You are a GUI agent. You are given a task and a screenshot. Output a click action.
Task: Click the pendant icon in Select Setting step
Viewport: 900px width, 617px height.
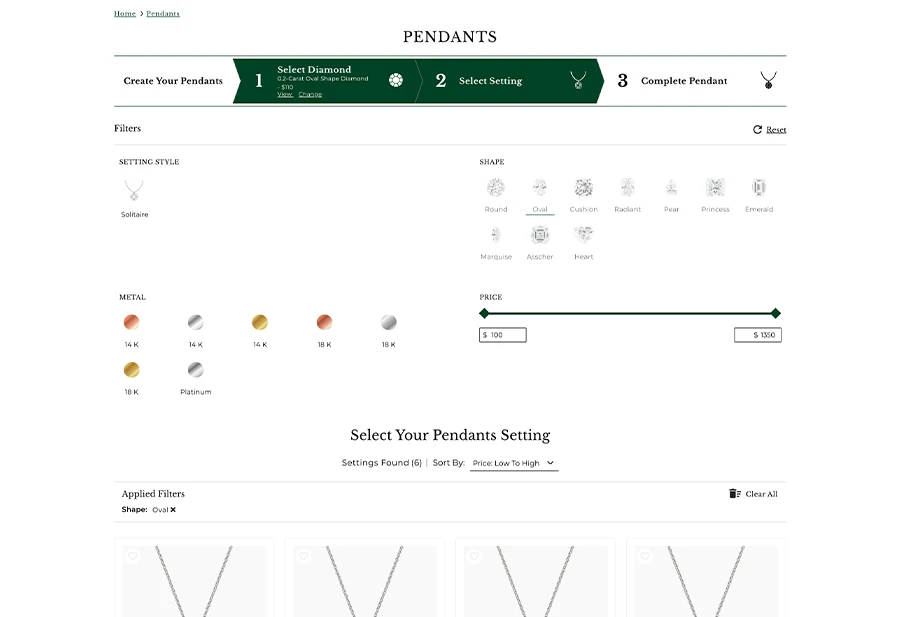point(578,80)
